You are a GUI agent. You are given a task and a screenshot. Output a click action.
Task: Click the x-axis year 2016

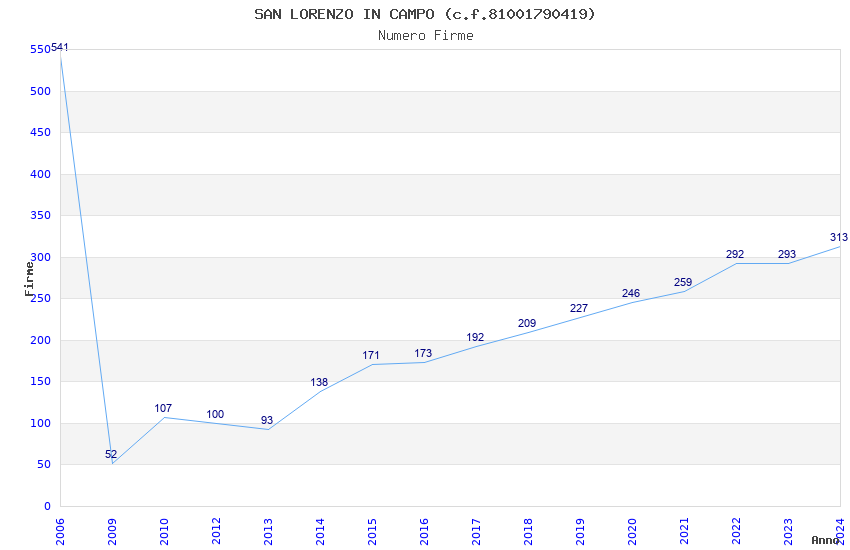point(424,532)
